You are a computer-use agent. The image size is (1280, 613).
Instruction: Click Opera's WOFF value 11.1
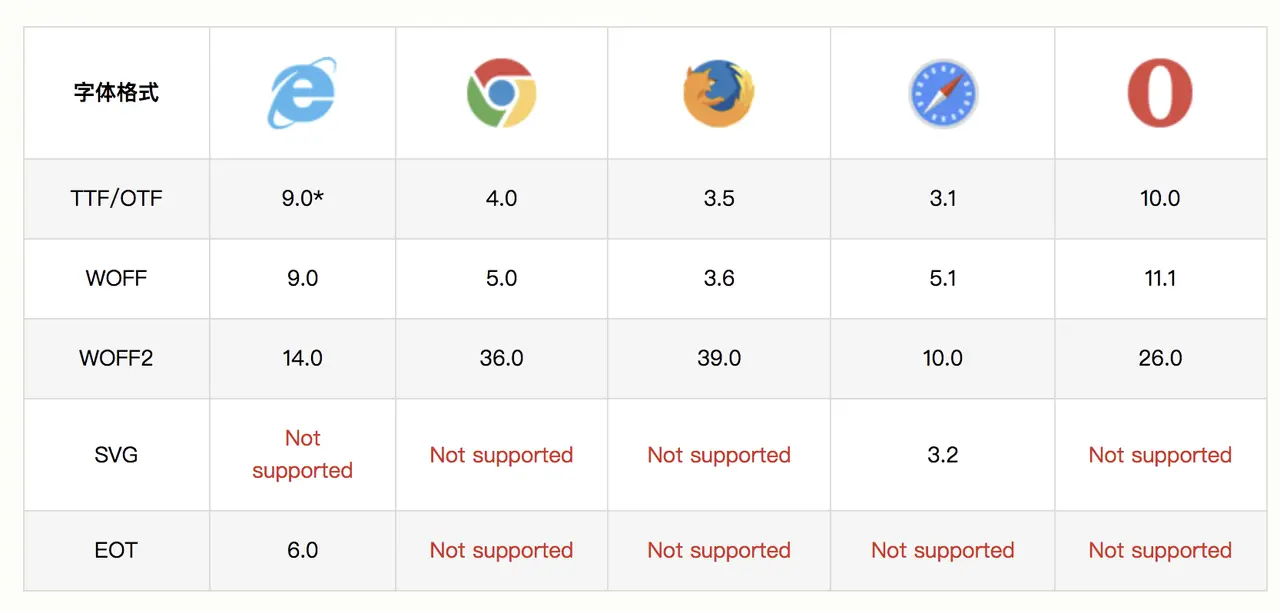(x=1160, y=278)
